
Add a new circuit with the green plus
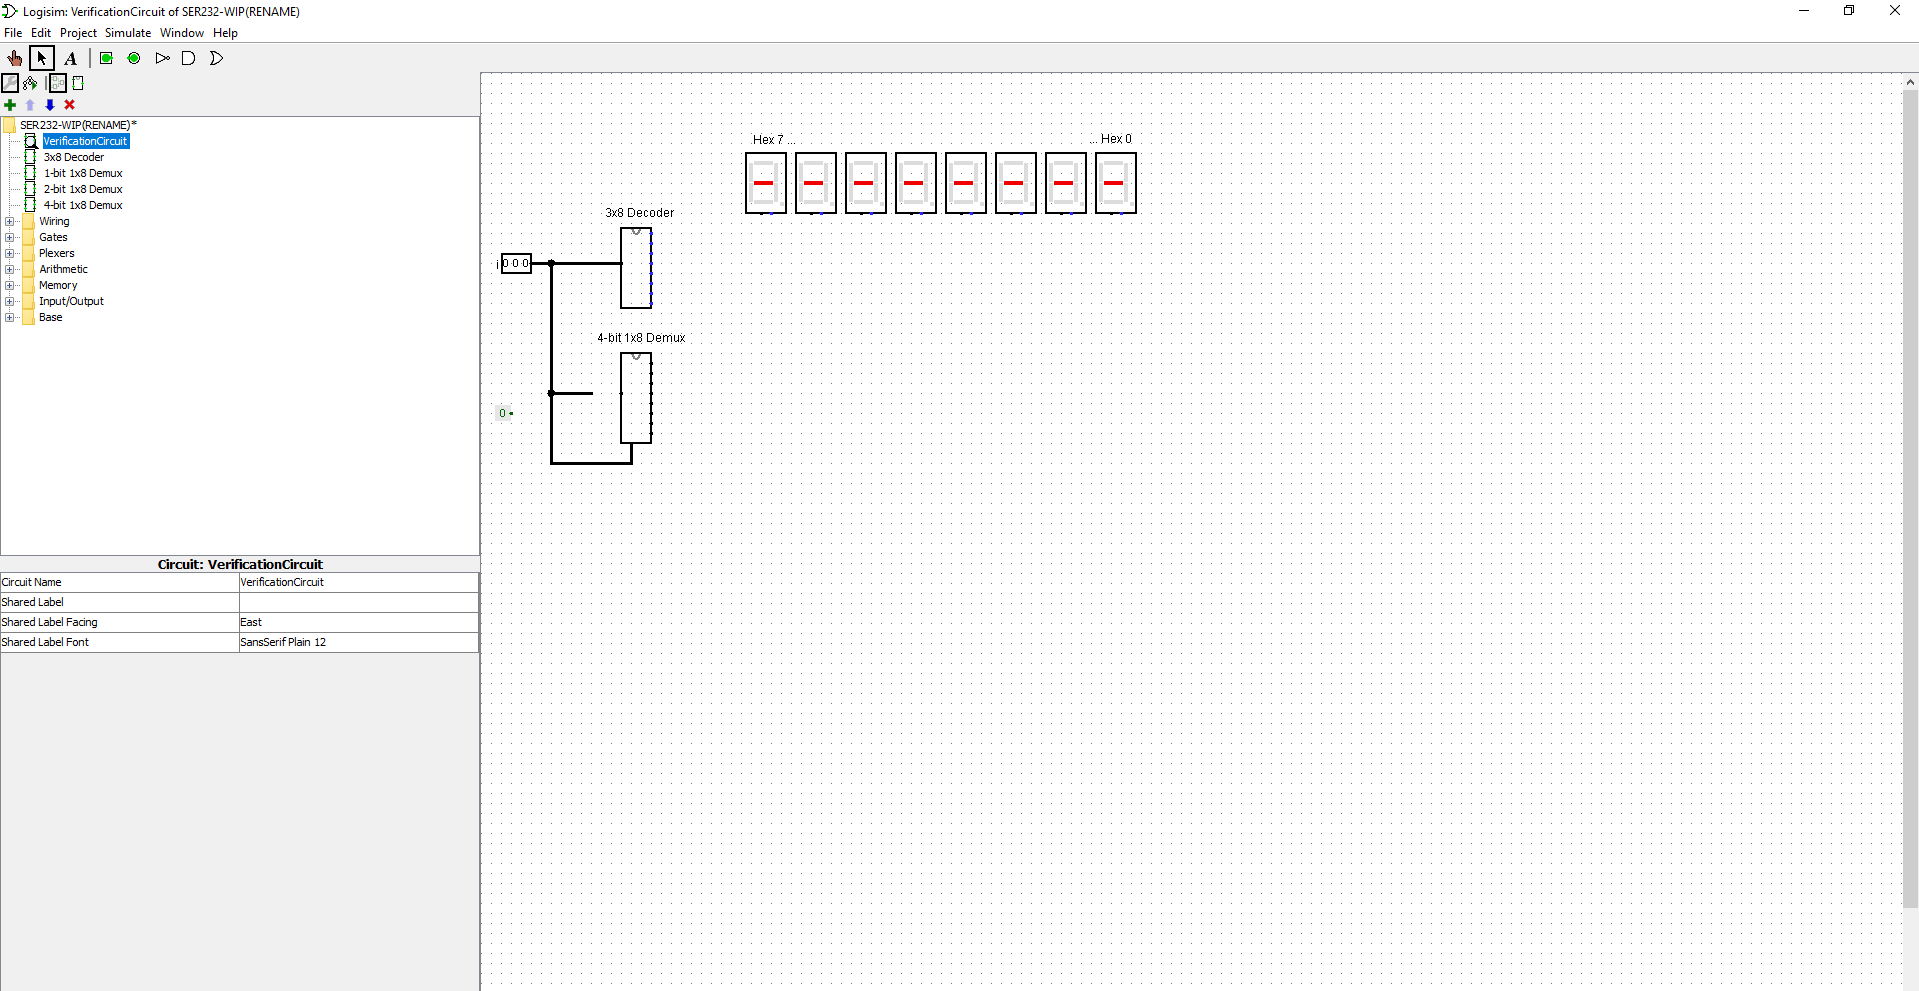tap(11, 105)
